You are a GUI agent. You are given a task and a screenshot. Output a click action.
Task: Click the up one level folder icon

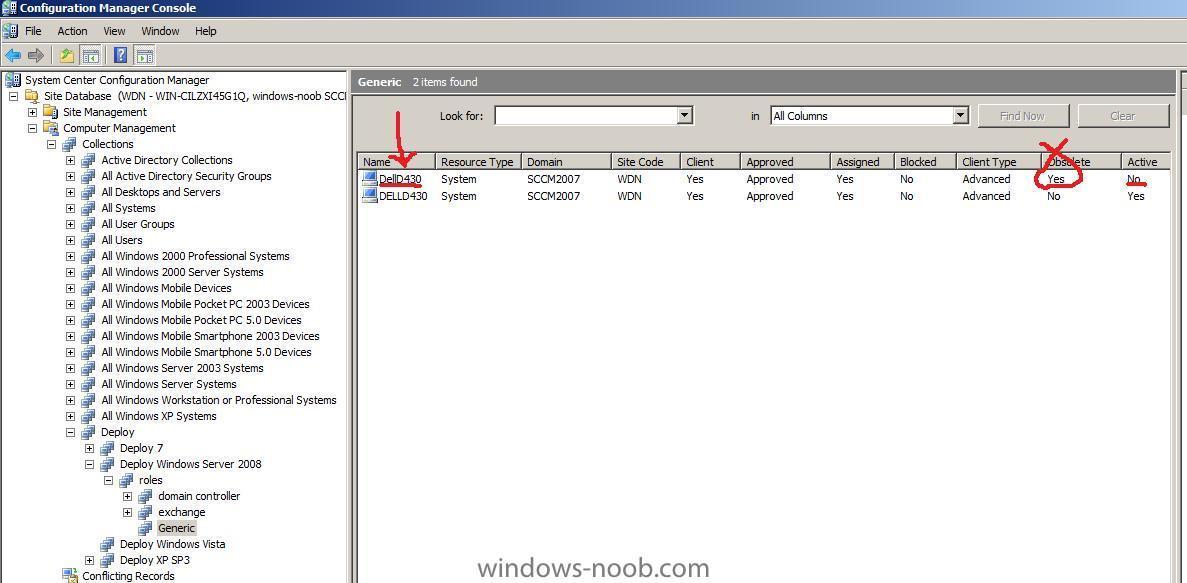67,55
